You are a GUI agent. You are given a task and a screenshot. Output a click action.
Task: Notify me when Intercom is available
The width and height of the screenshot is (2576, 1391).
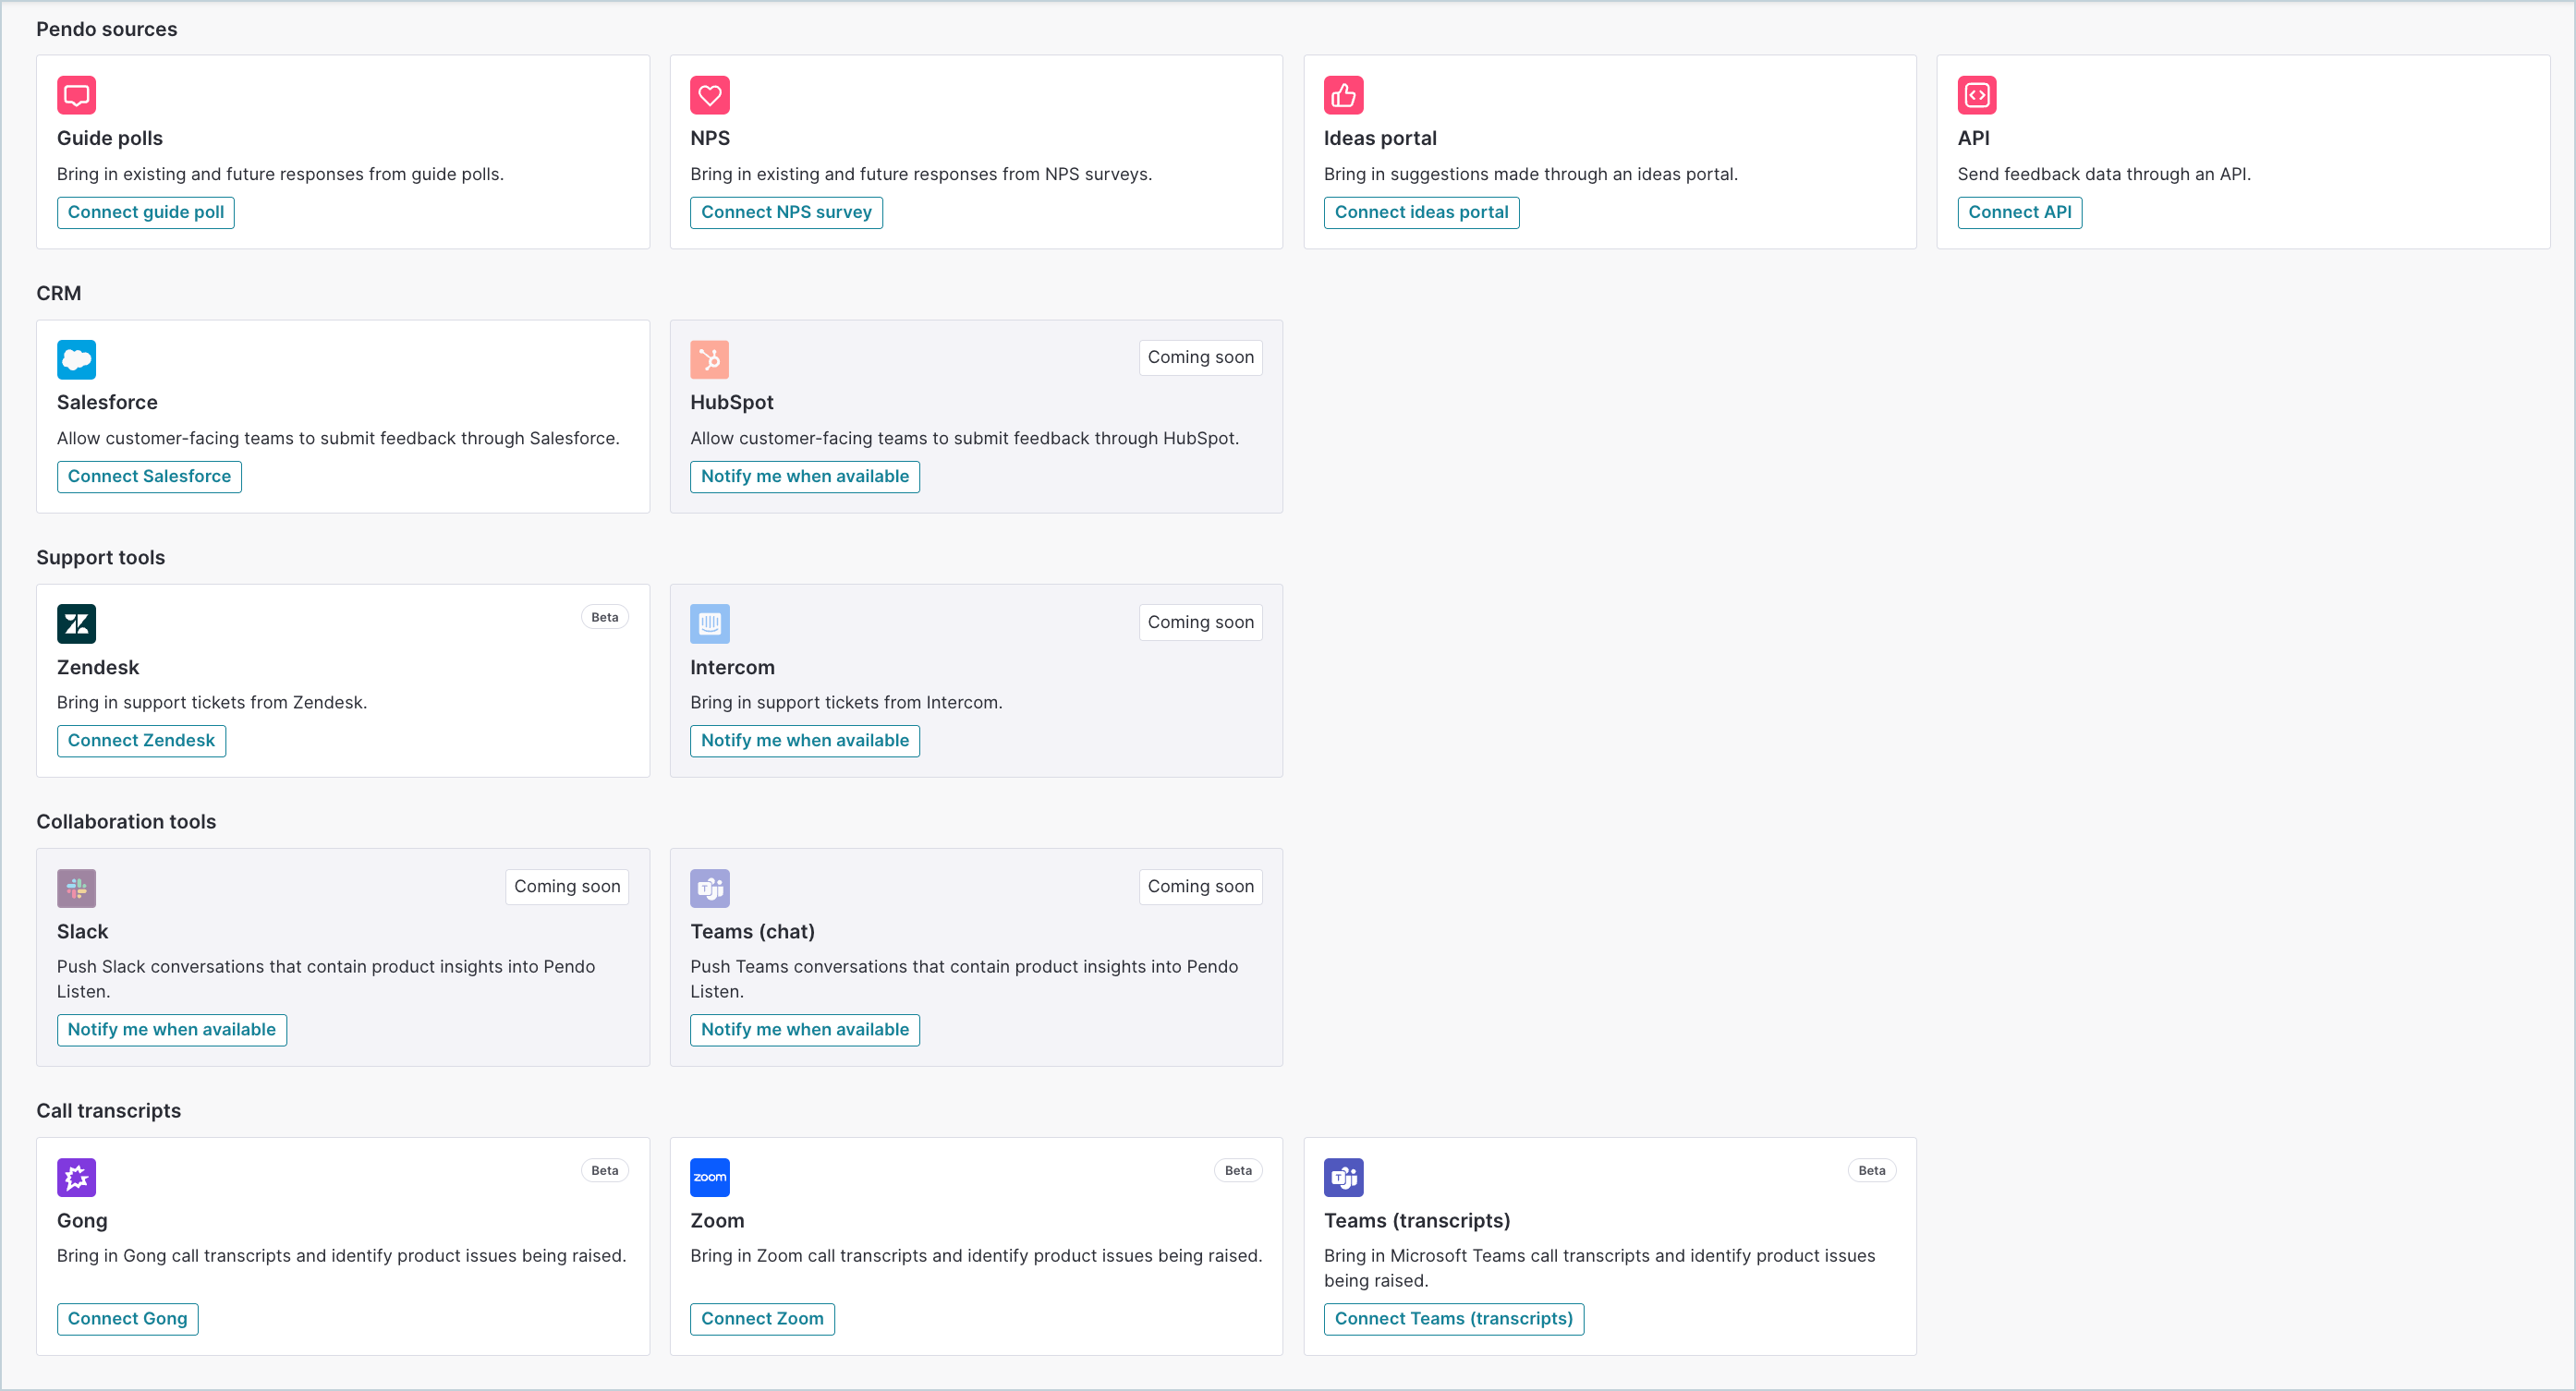[804, 741]
